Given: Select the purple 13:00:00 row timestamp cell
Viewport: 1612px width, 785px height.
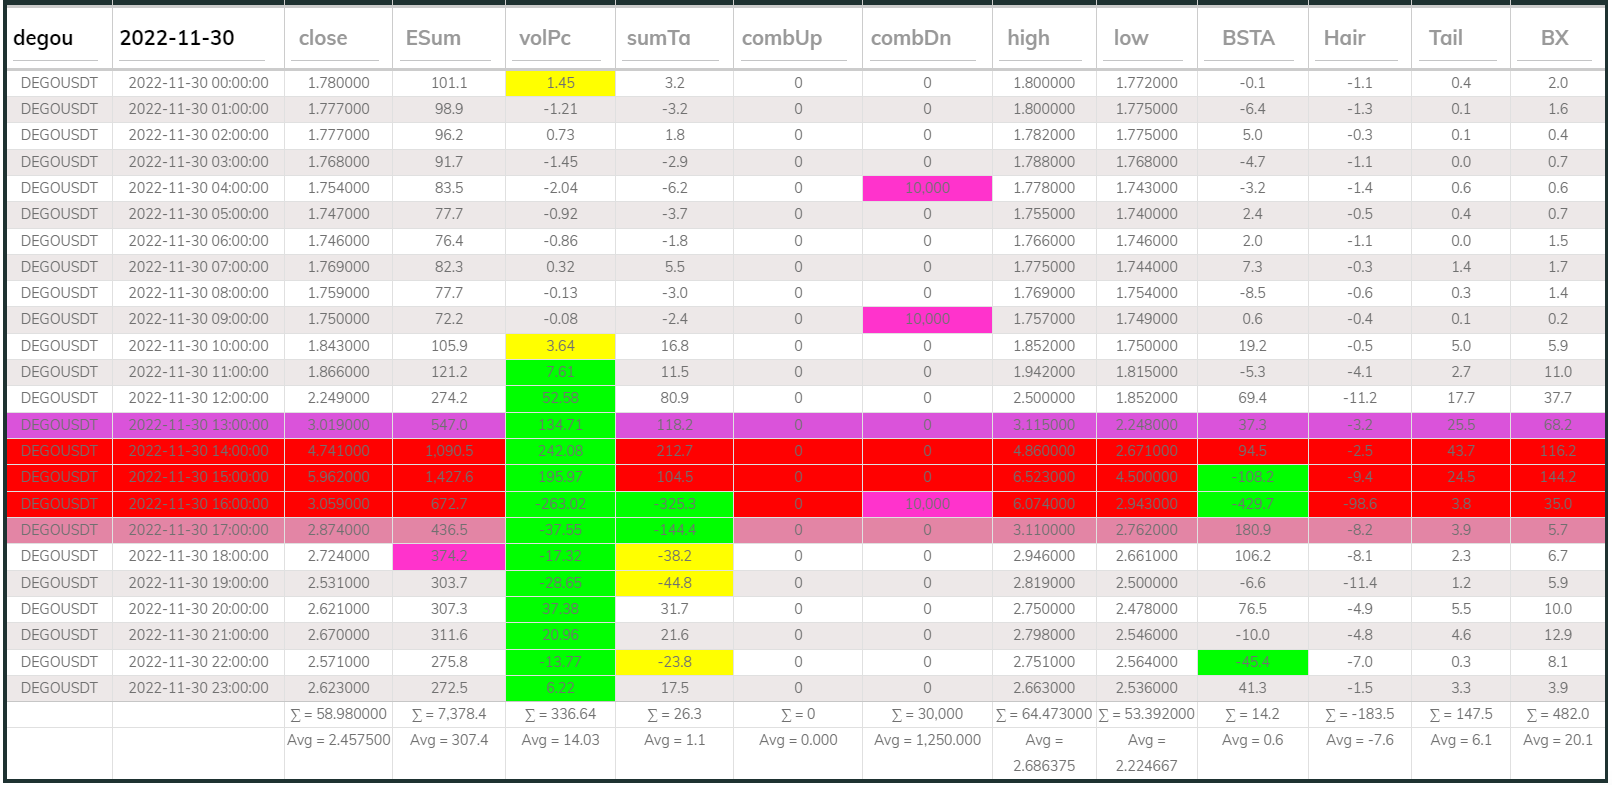Looking at the screenshot, I should (198, 425).
